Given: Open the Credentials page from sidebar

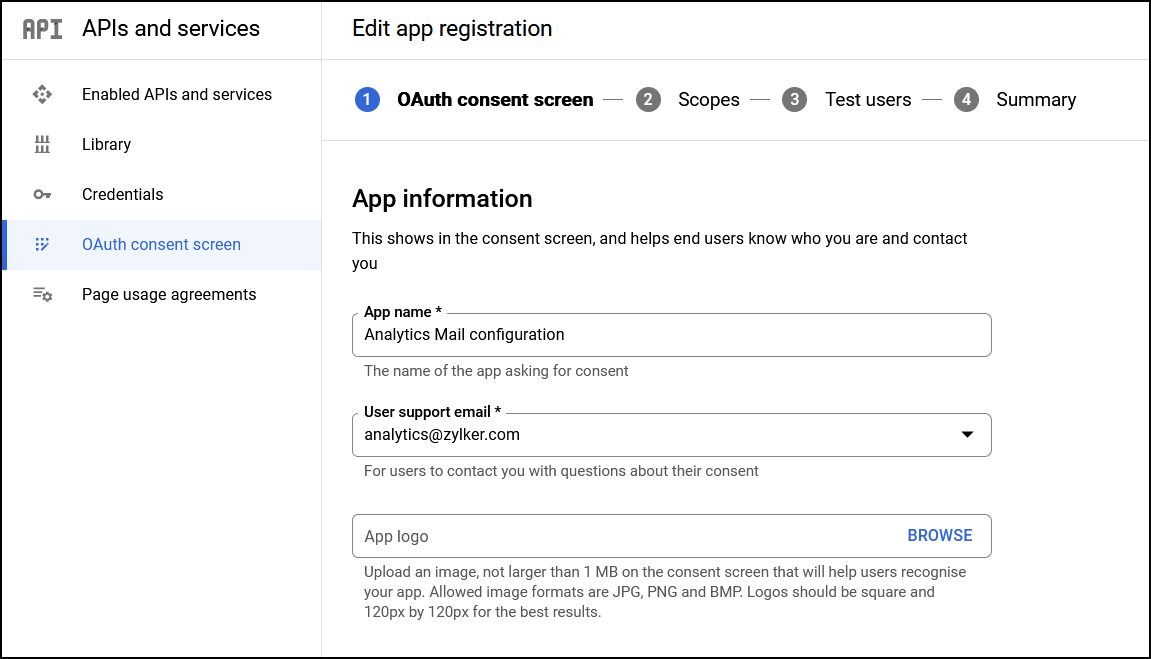Looking at the screenshot, I should pos(122,194).
